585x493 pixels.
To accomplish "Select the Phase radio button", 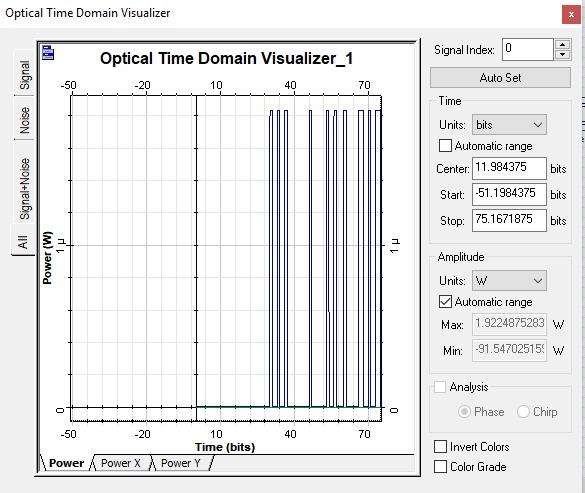I will pyautogui.click(x=464, y=412).
